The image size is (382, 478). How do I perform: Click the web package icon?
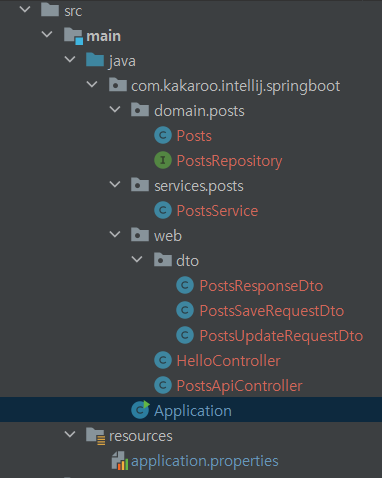coord(140,235)
